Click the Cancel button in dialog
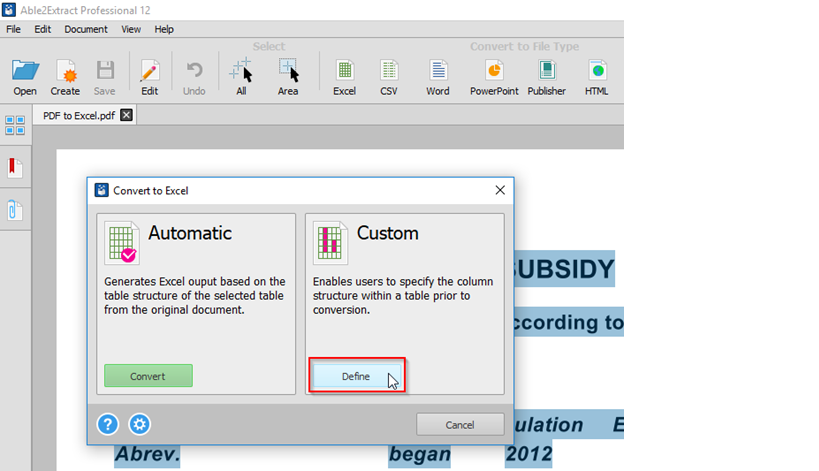Image resolution: width=819 pixels, height=471 pixels. click(x=460, y=425)
